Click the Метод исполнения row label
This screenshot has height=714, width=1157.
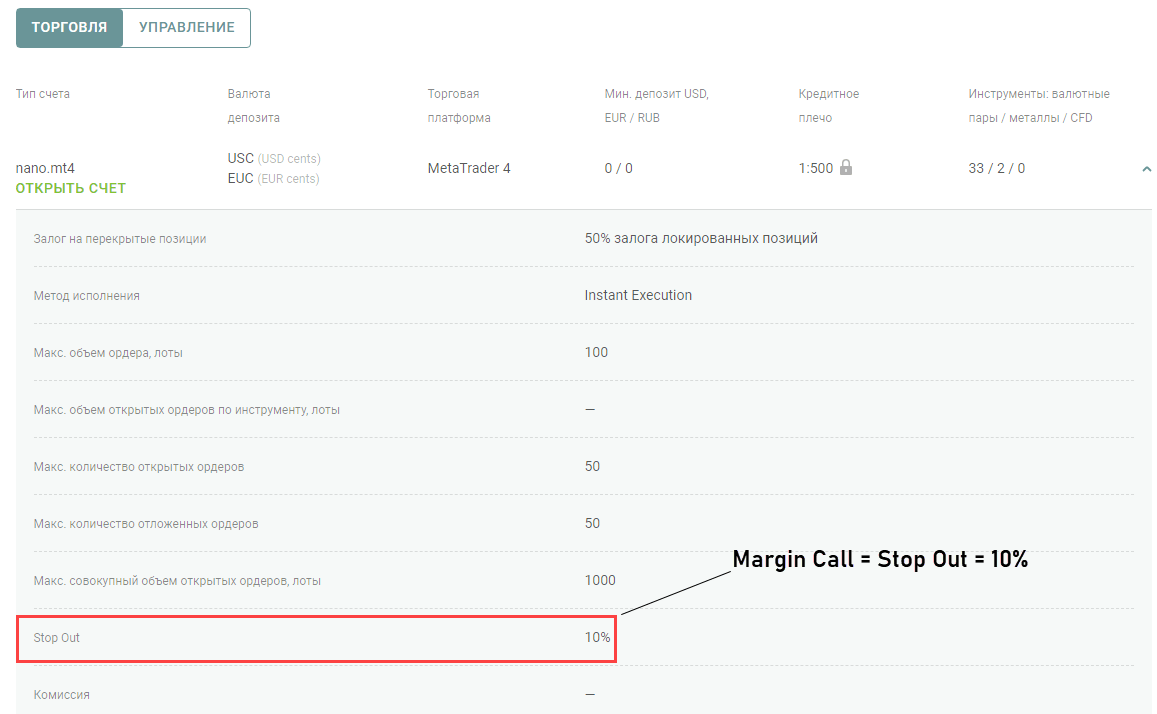87,296
